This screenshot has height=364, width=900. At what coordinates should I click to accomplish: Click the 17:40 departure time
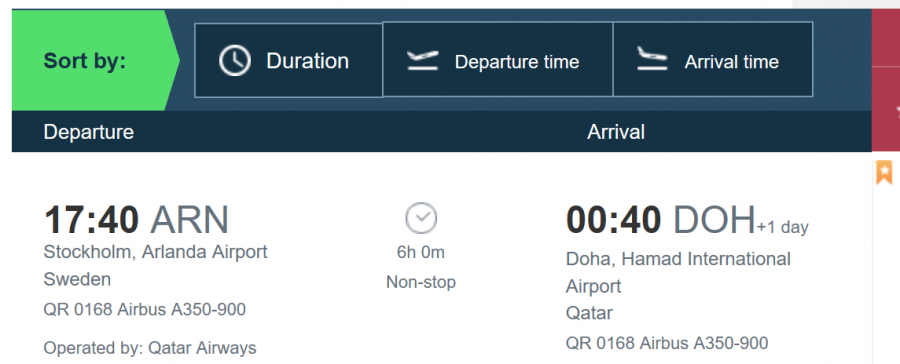coord(92,220)
